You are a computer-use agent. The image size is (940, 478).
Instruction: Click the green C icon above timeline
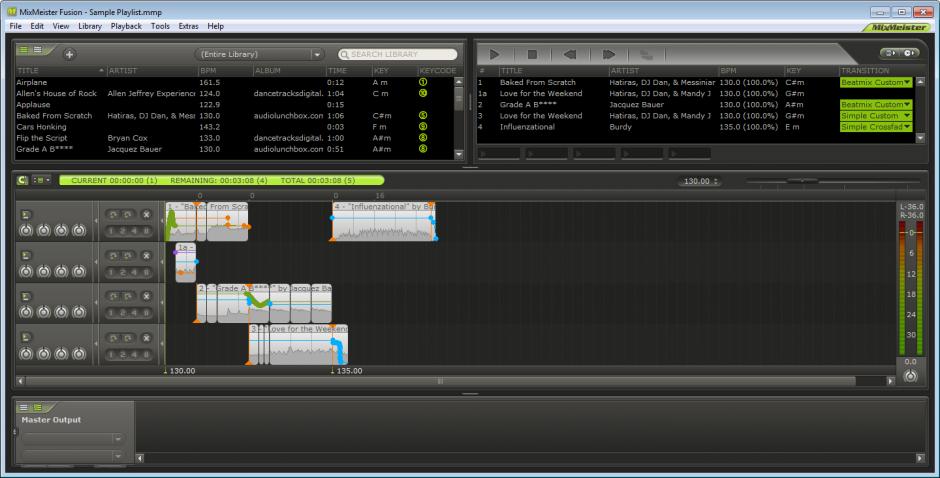point(22,180)
